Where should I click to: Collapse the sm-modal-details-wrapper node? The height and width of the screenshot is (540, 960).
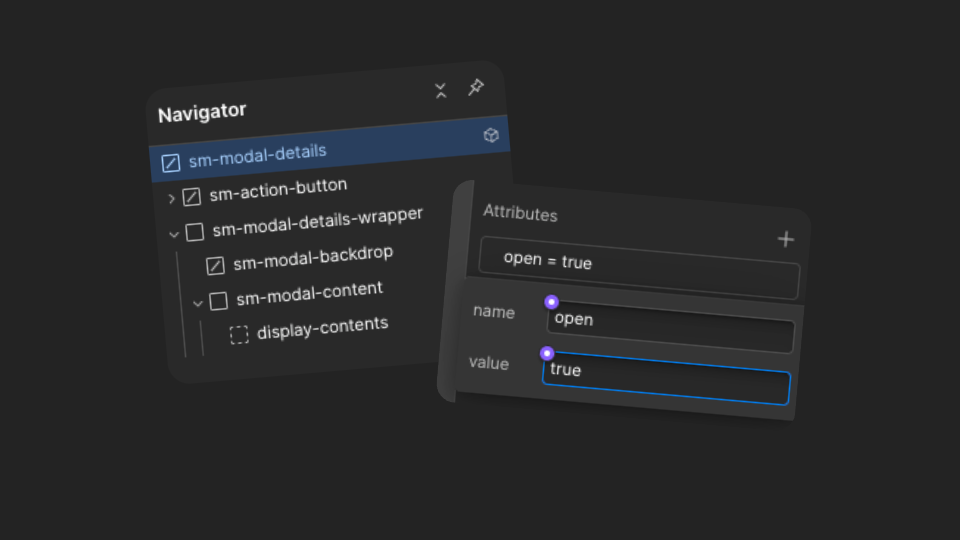pos(174,234)
